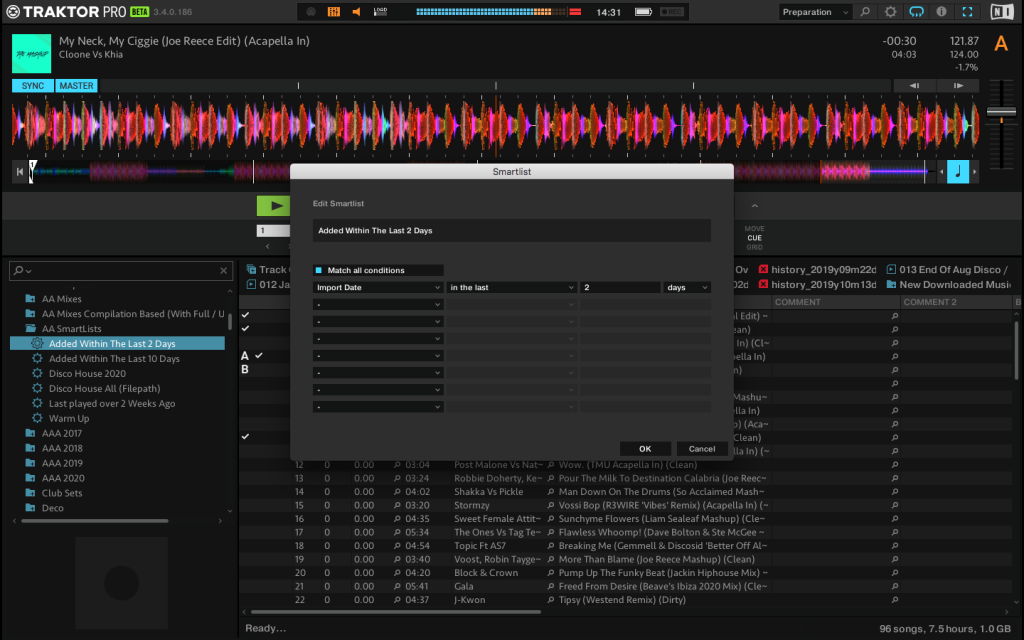Toggle MASTER on deck A

[x=76, y=86]
